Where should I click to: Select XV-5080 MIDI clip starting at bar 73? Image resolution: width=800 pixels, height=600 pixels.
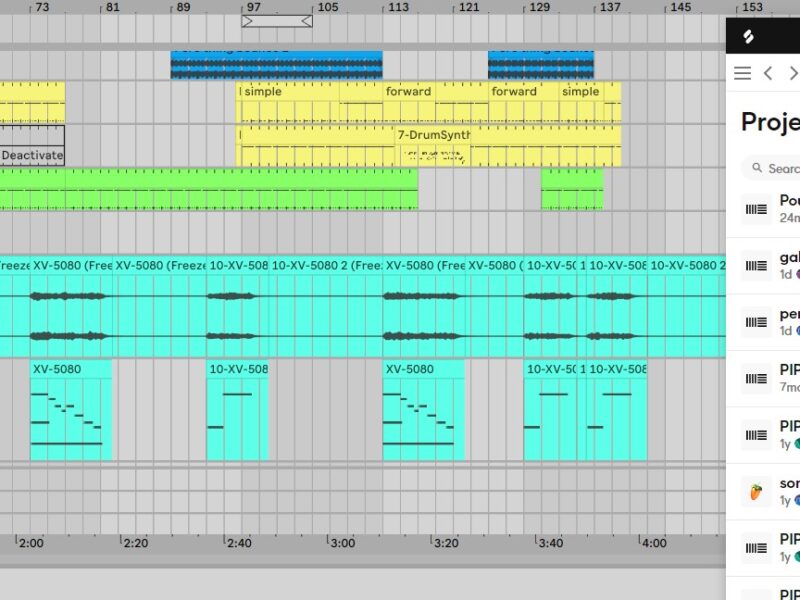coord(71,410)
